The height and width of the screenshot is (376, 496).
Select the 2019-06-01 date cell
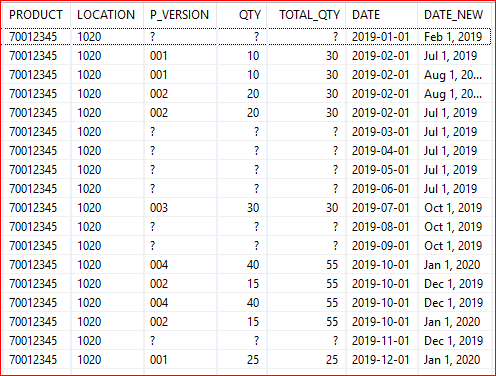(382, 189)
